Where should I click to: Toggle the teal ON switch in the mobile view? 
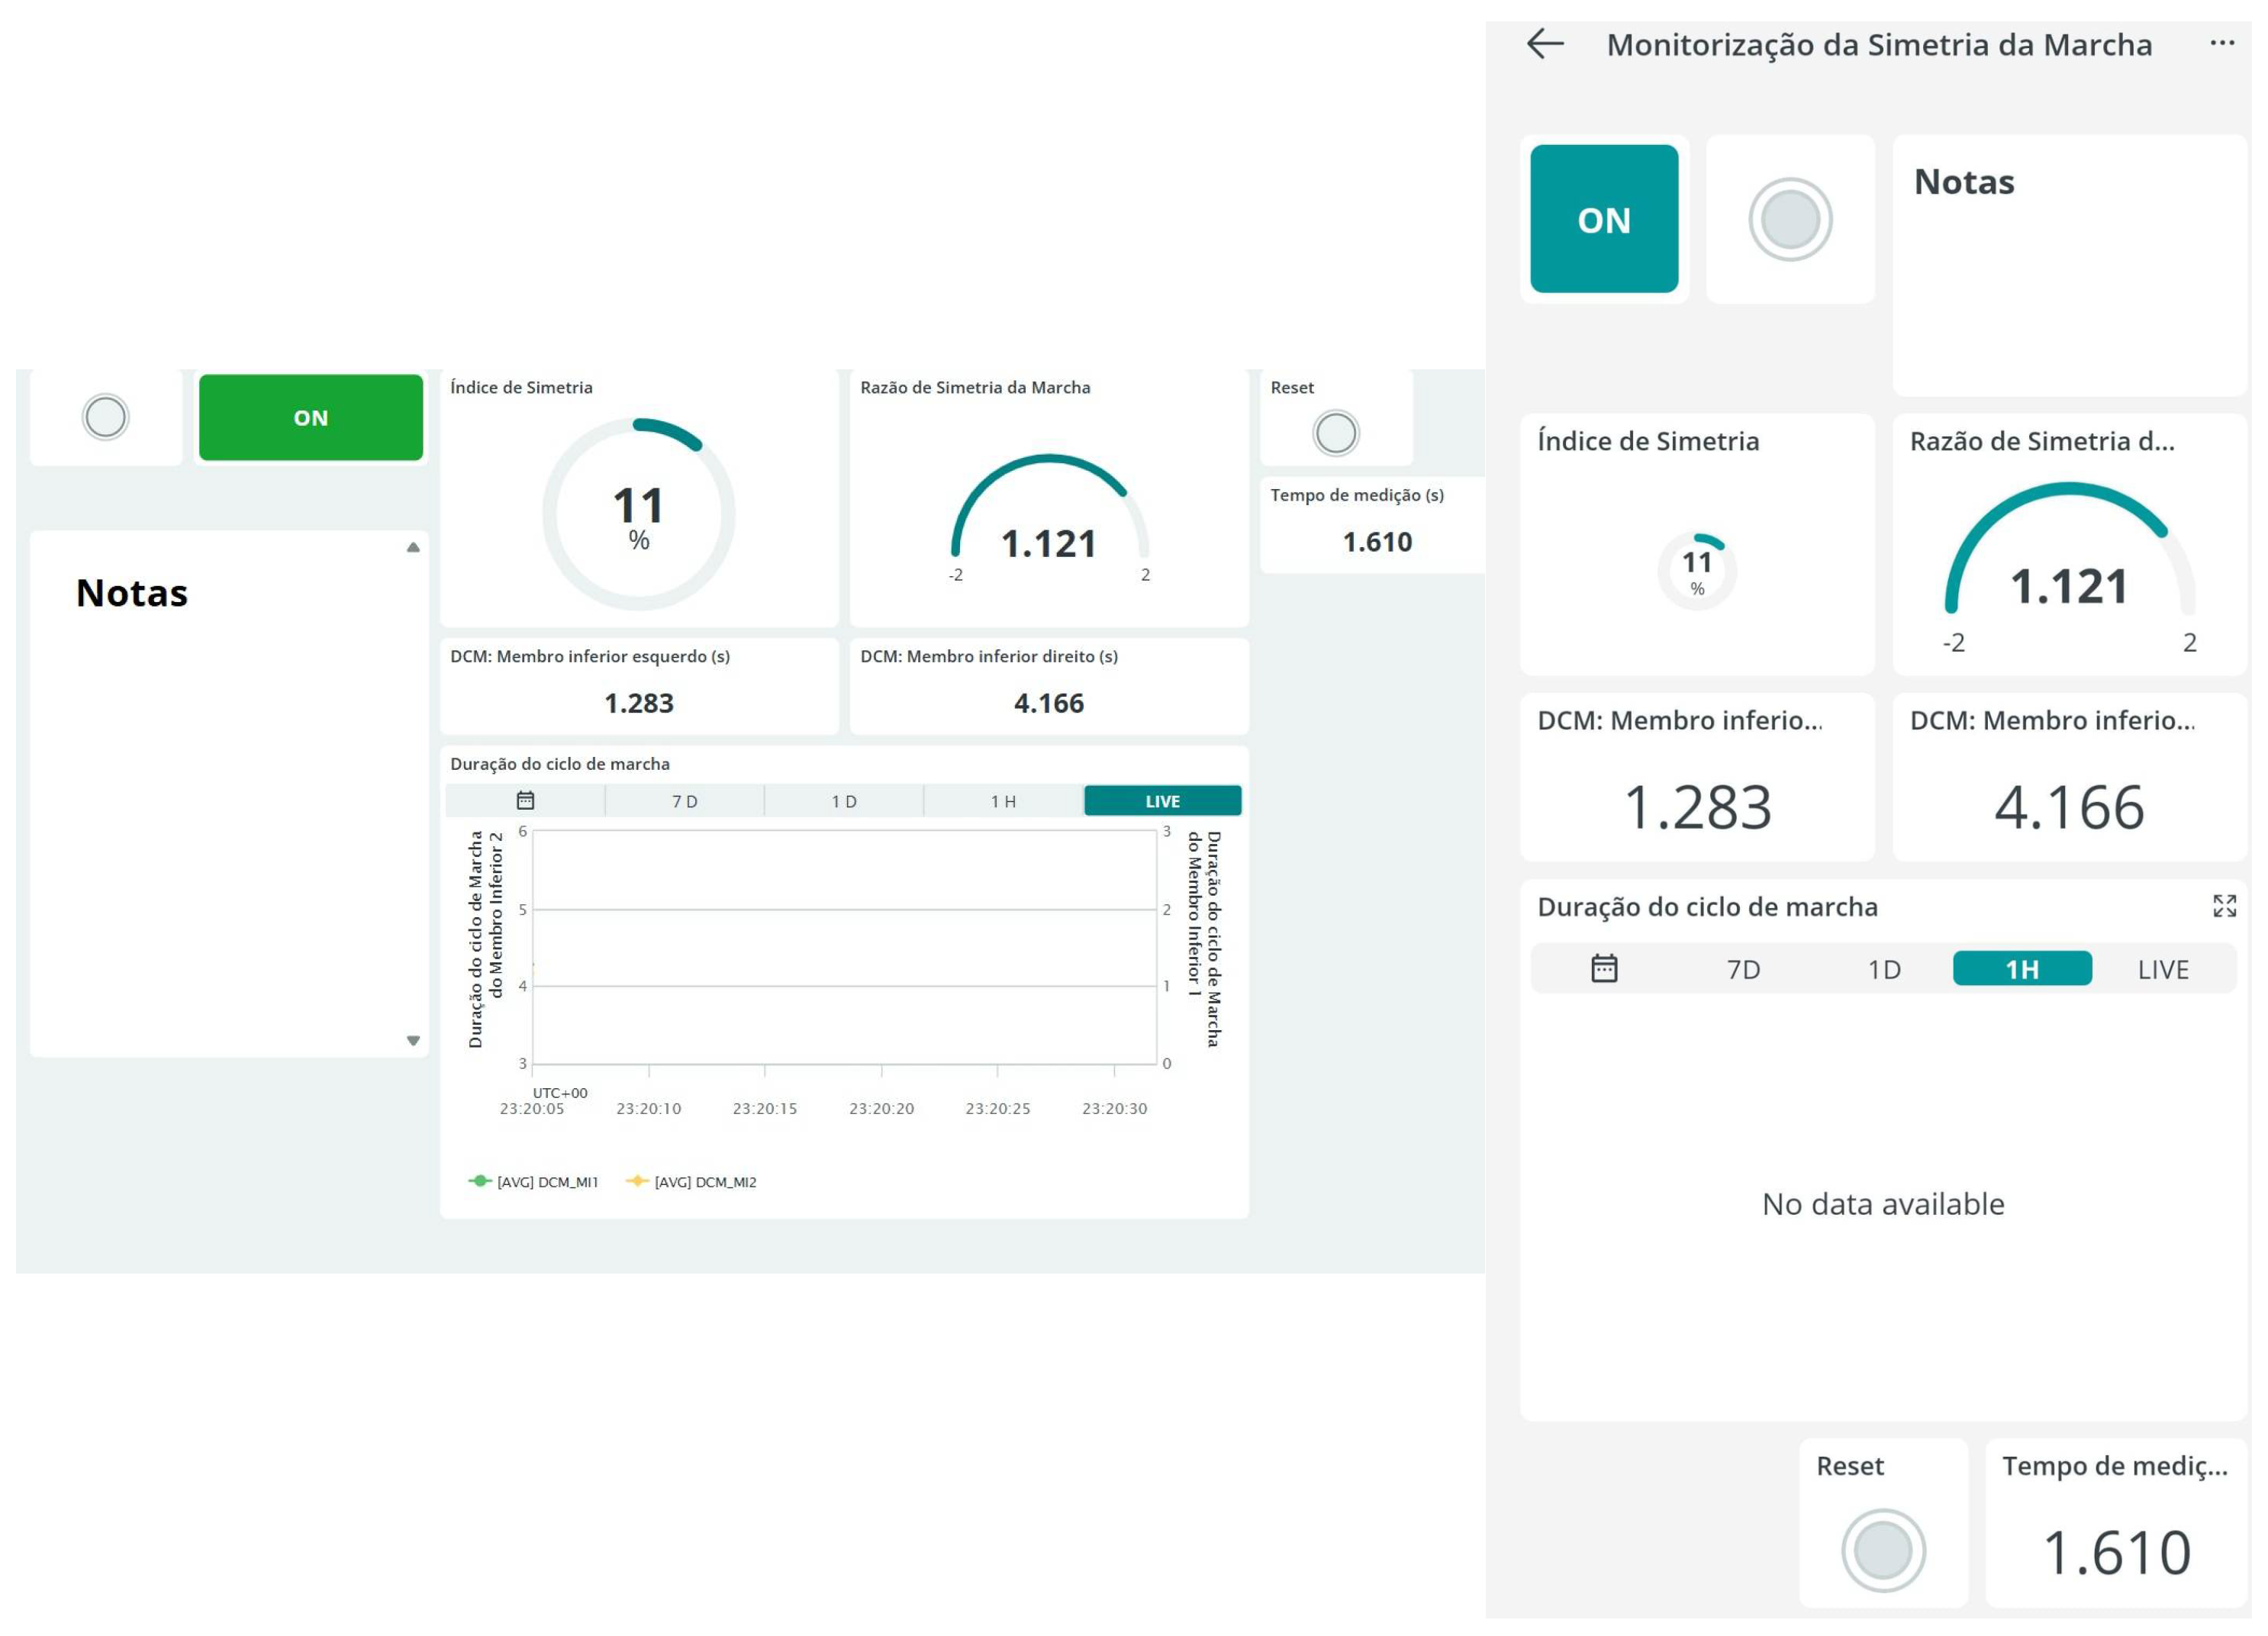[x=1603, y=219]
